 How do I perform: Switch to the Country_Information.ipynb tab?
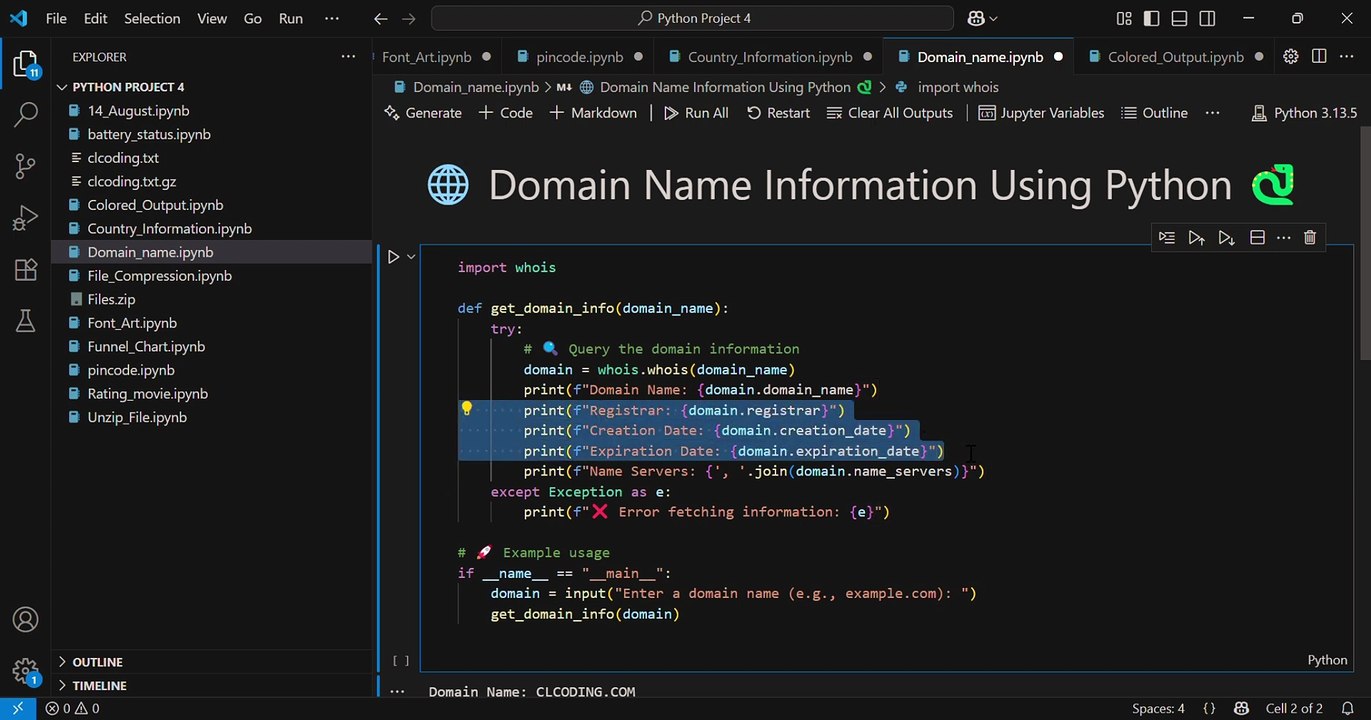pos(770,57)
